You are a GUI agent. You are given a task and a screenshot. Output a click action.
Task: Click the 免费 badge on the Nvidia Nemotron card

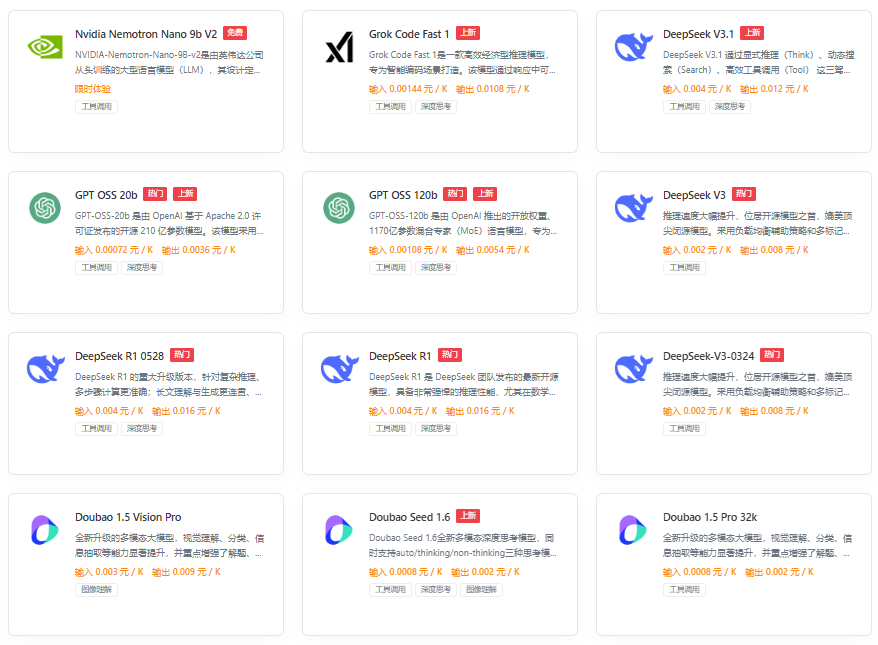[235, 32]
